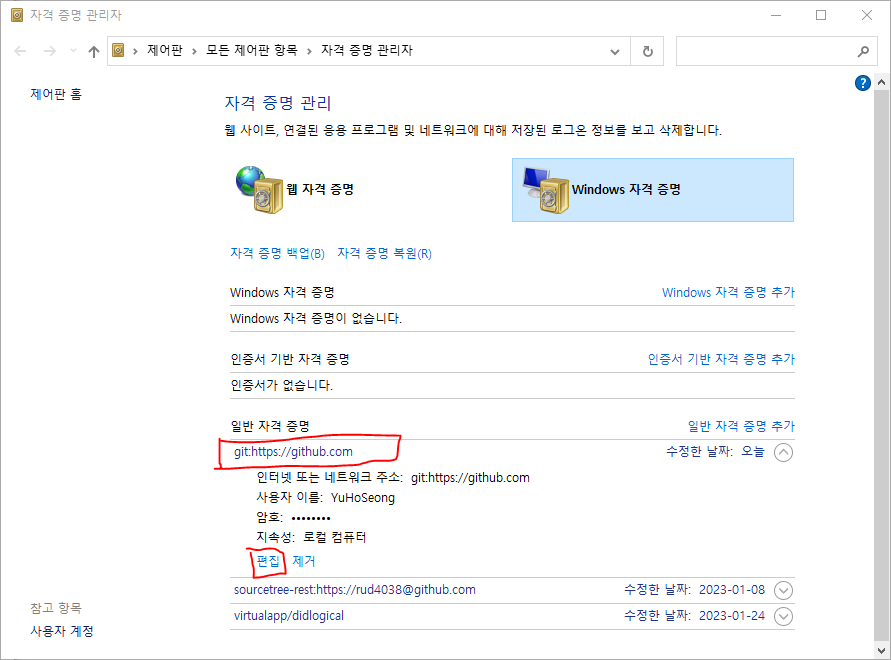
Task: Select 자격 증명 관리자 breadcrumb
Action: tap(367, 51)
